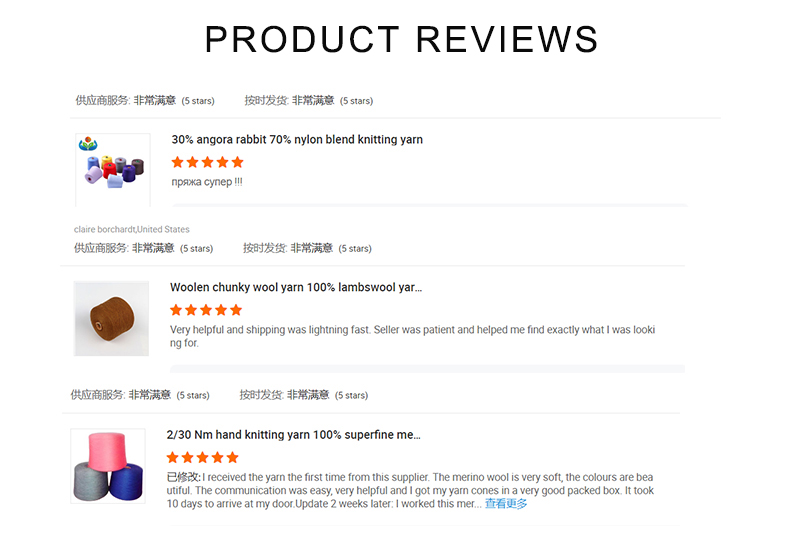800x550 pixels.
Task: Click the star rating under Woolen chunky yarn
Action: 206,310
